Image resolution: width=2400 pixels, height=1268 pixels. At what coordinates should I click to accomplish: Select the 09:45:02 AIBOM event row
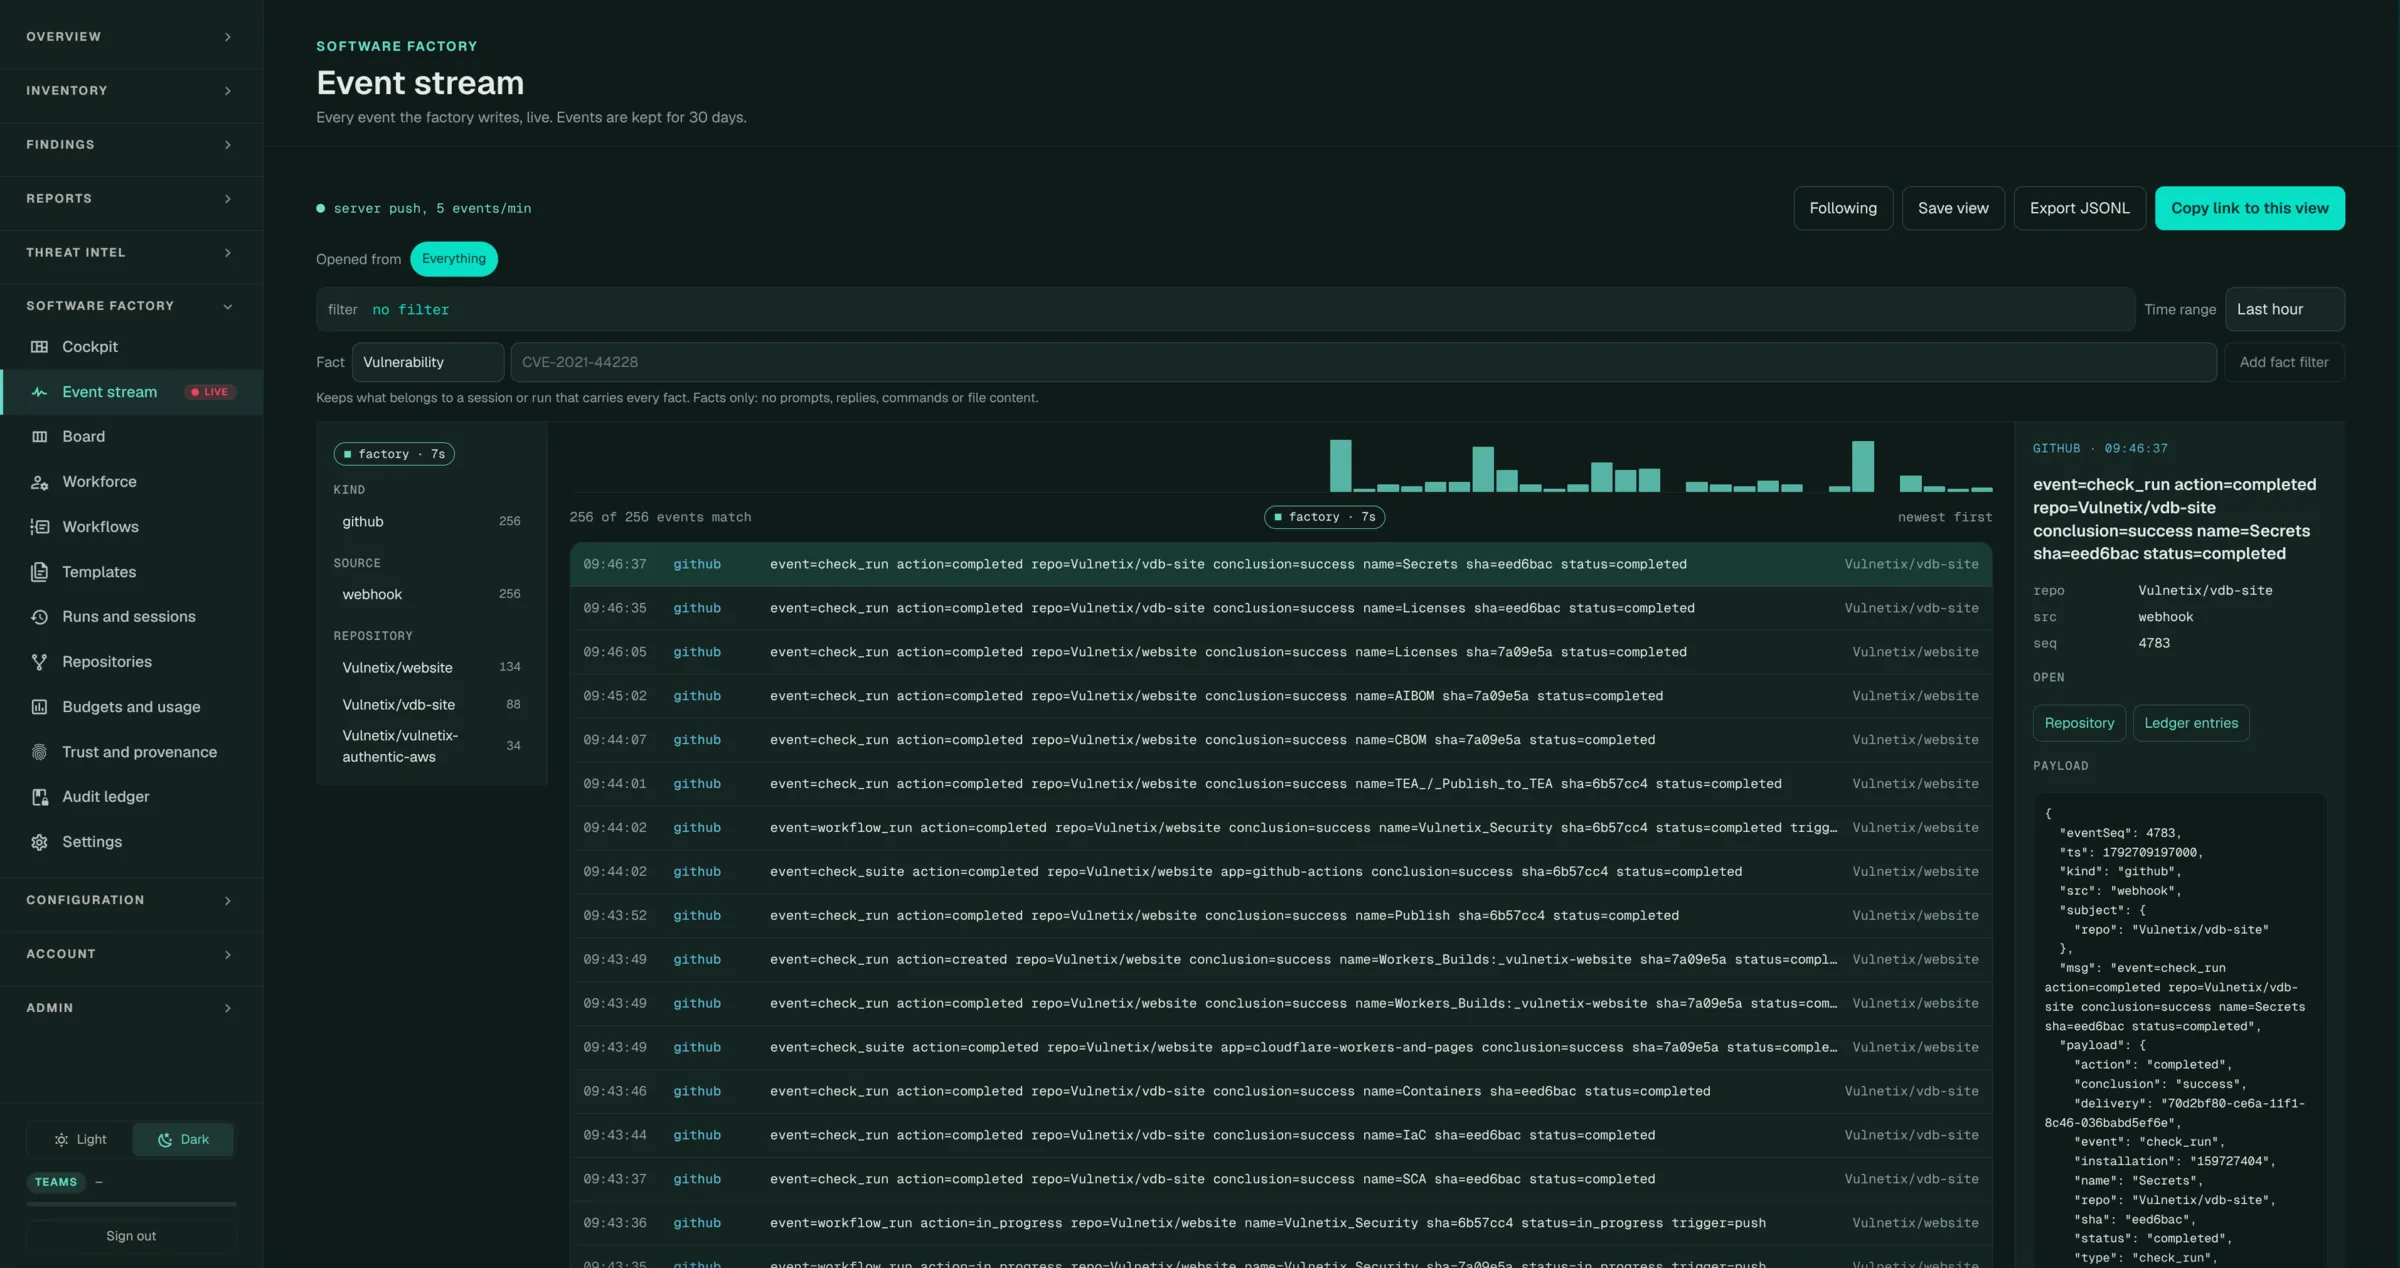tap(1280, 696)
